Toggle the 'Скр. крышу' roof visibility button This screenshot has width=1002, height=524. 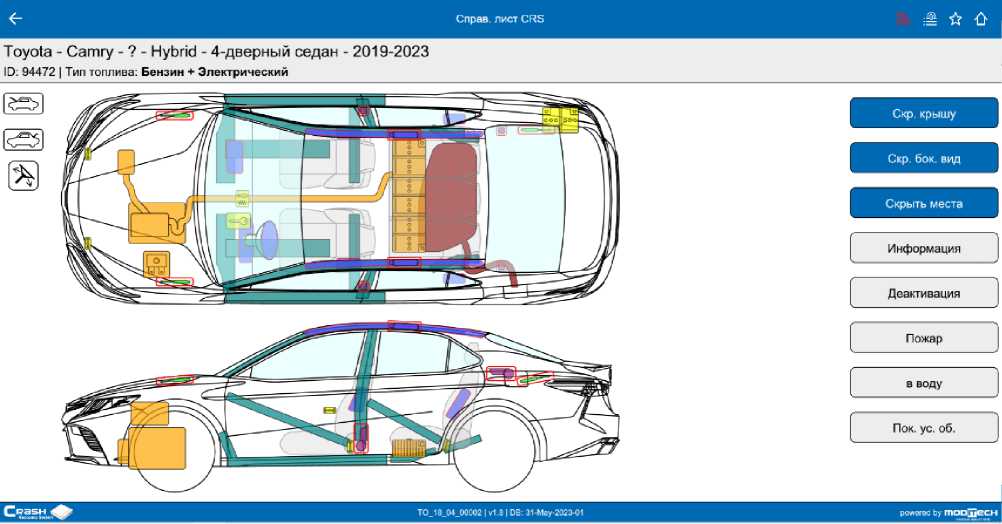point(923,113)
